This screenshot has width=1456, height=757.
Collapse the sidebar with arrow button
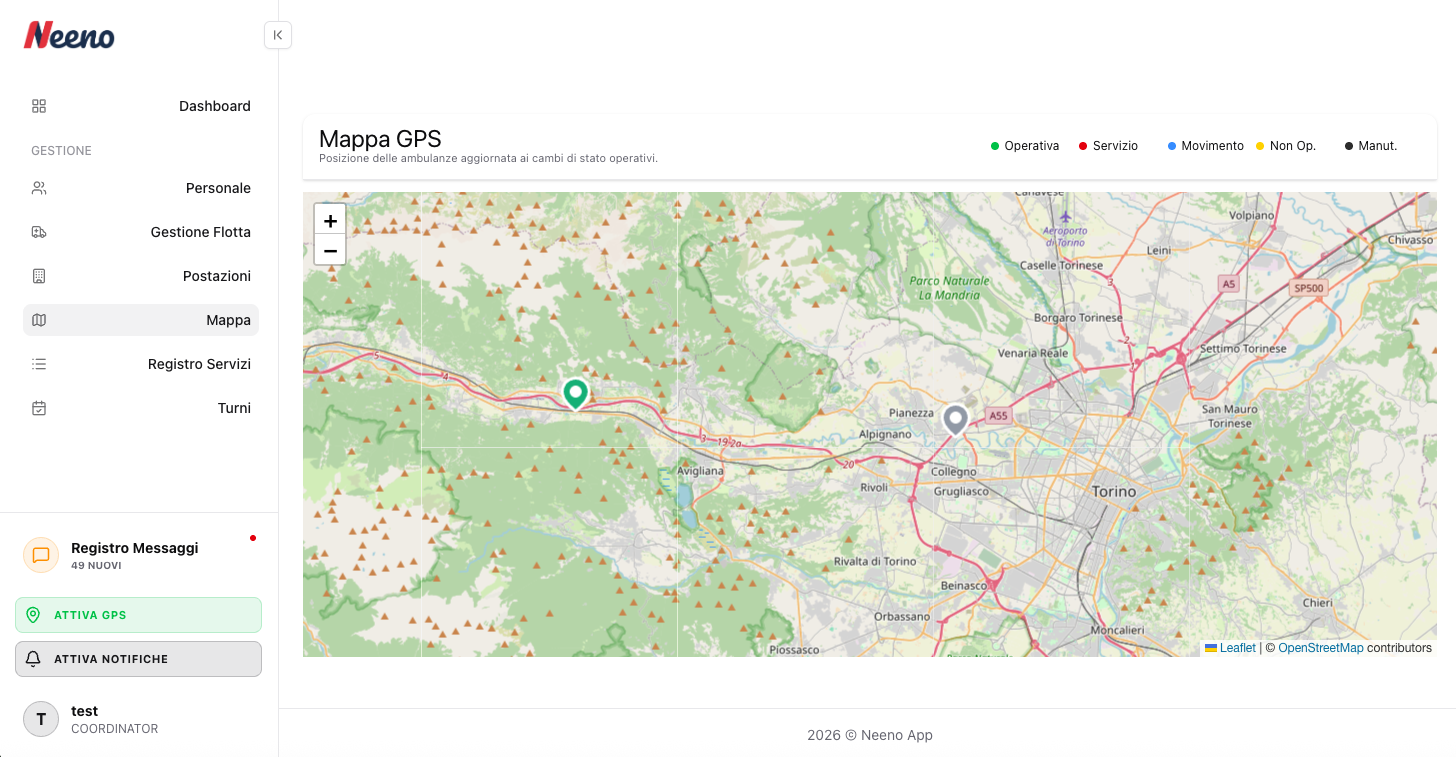(278, 35)
